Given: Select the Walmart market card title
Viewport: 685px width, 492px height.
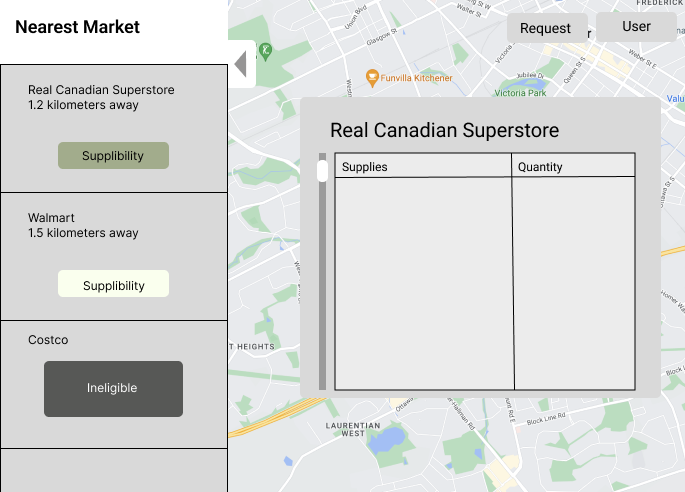Looking at the screenshot, I should 51,218.
